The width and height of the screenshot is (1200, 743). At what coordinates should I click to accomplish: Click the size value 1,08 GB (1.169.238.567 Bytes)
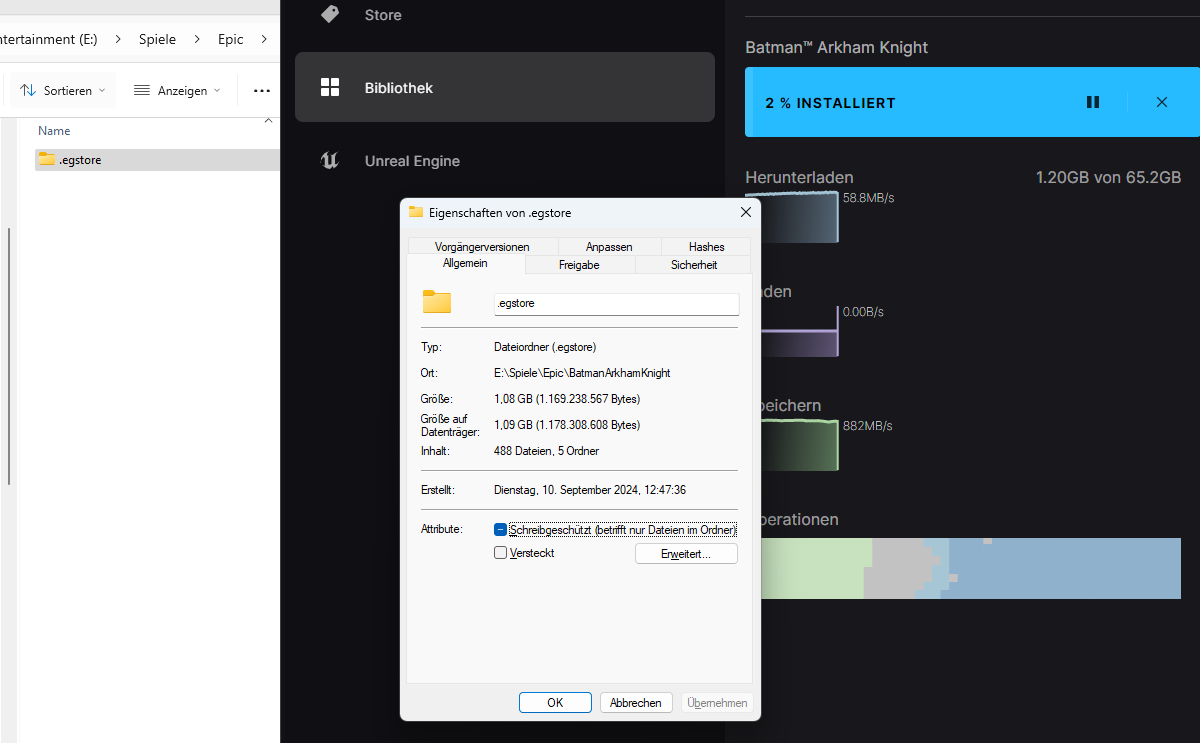coord(567,399)
